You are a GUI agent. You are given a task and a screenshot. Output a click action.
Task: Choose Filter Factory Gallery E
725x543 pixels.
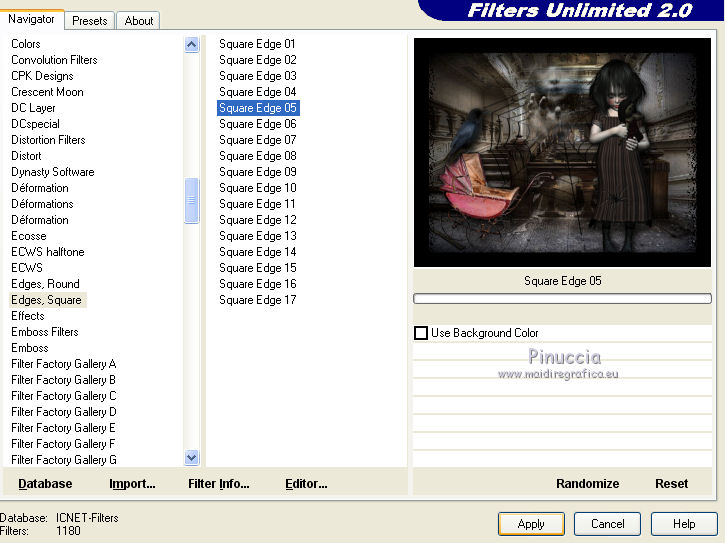pyautogui.click(x=63, y=428)
